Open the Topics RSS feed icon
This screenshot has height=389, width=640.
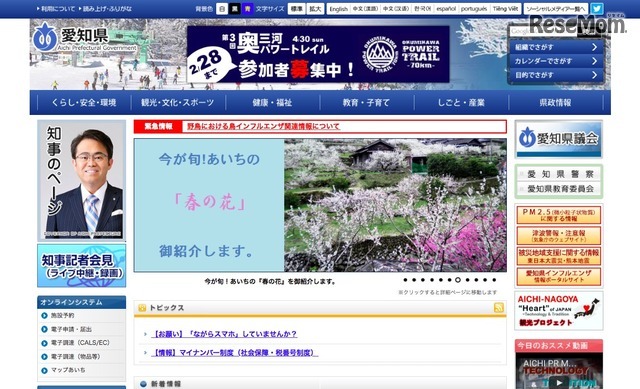498,308
